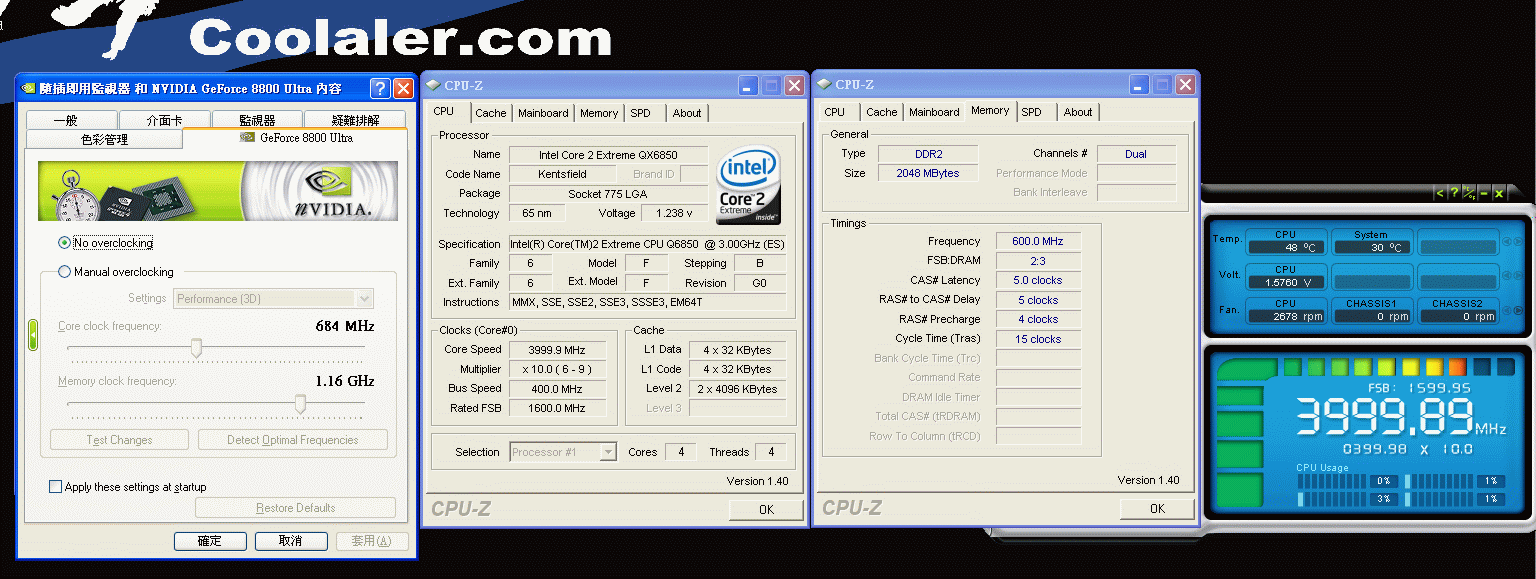Click the Core Speed value field
1536x579 pixels.
(x=557, y=350)
